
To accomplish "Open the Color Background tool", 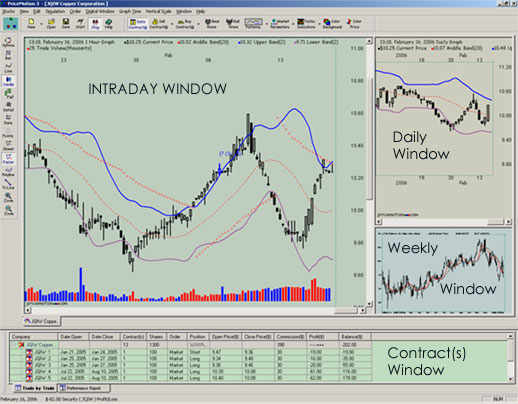I will coord(332,24).
